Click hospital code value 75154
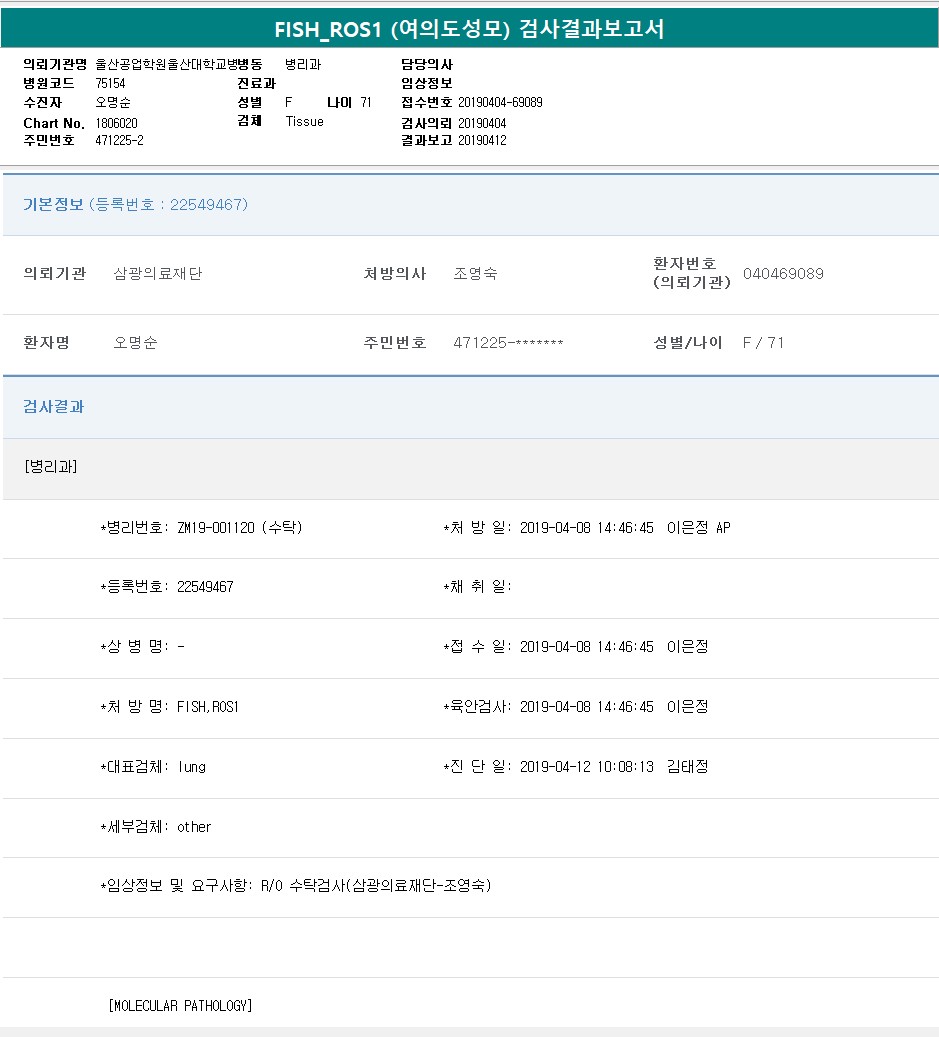Image resolution: width=939 pixels, height=1037 pixels. coord(110,84)
